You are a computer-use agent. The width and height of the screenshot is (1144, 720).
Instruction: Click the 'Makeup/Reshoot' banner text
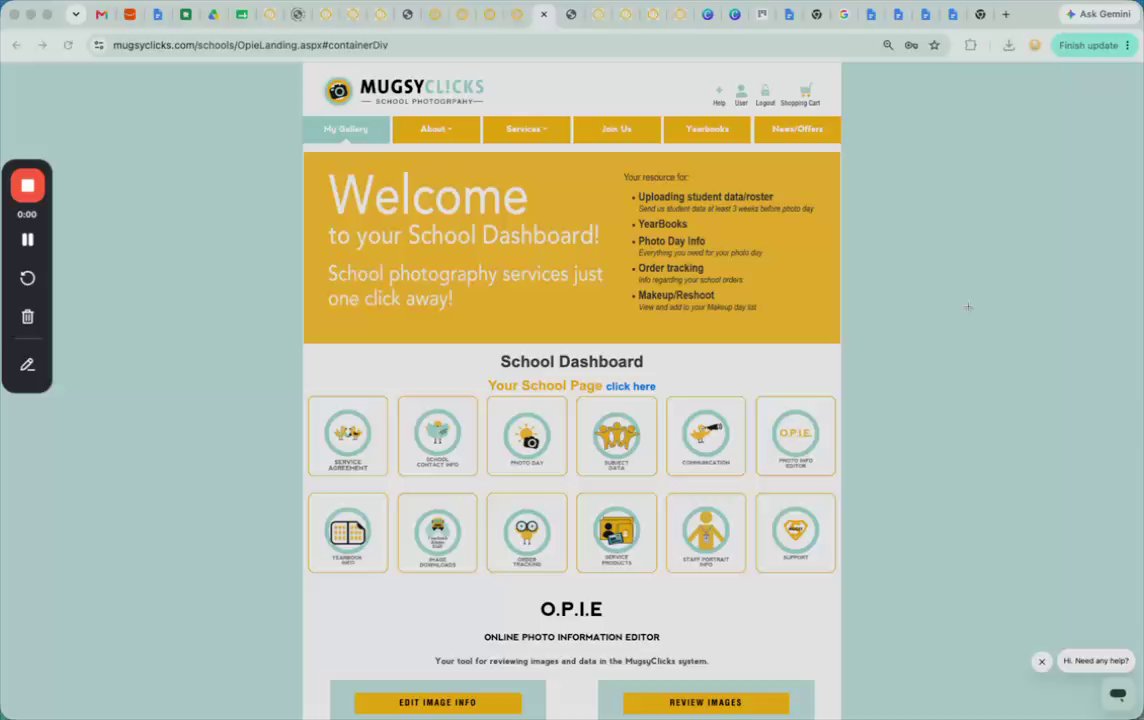(676, 295)
